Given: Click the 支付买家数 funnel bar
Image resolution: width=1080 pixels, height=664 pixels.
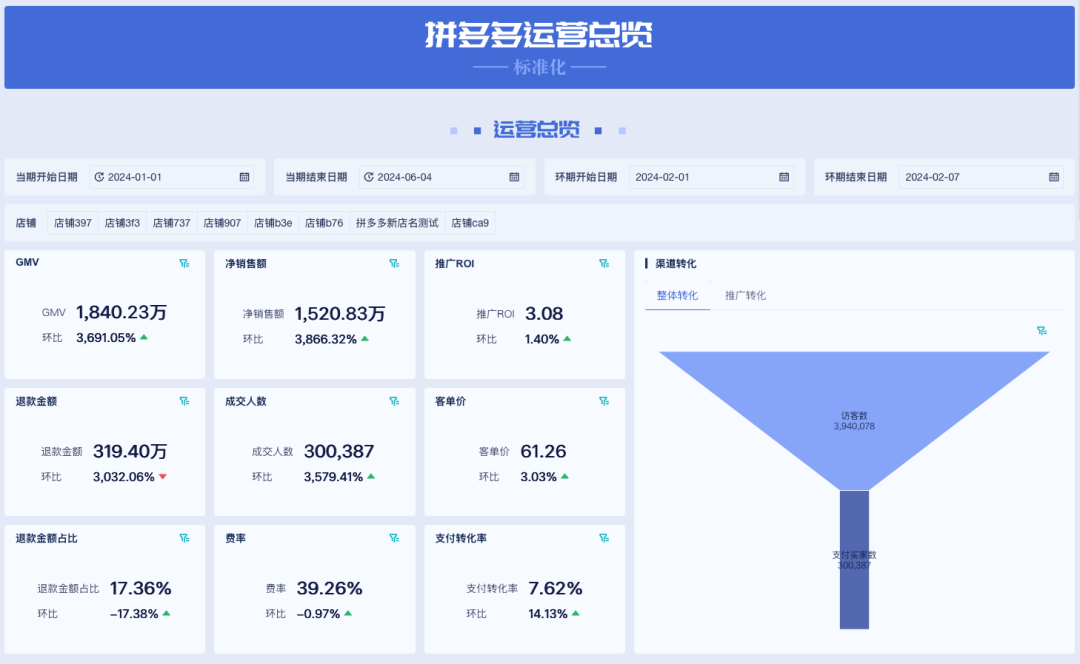Looking at the screenshot, I should click(x=854, y=559).
